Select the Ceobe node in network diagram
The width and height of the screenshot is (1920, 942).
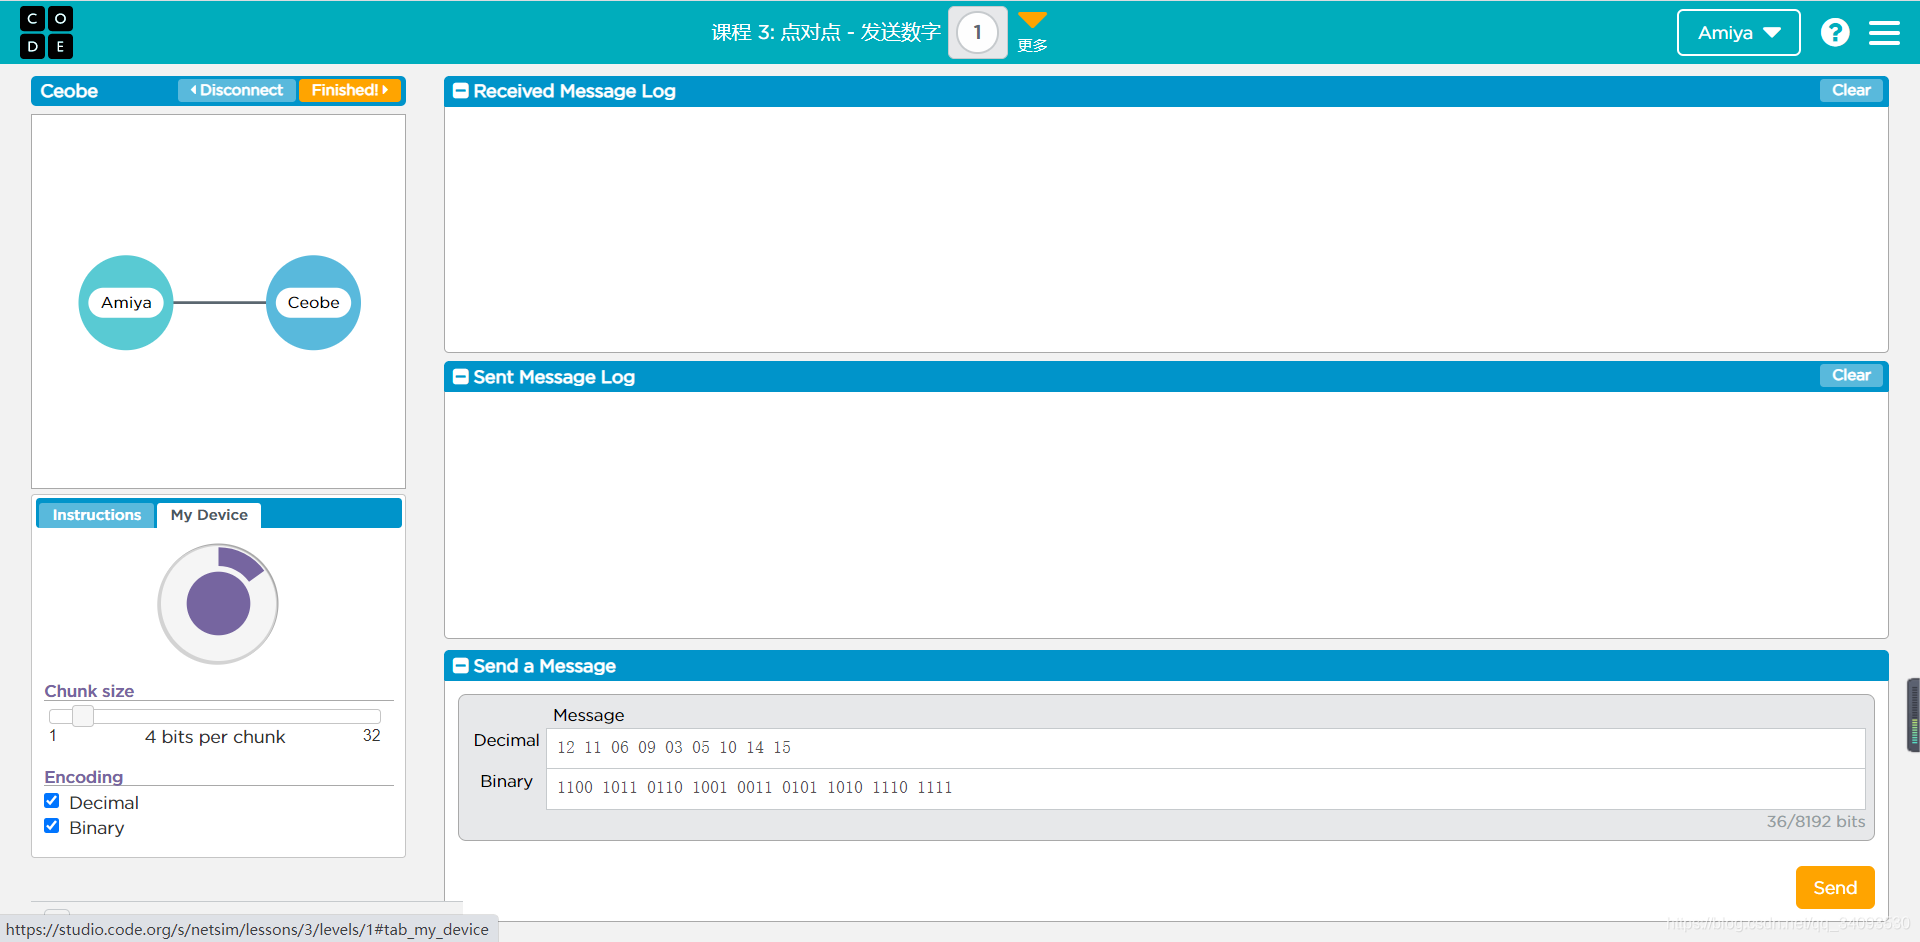[x=313, y=303]
